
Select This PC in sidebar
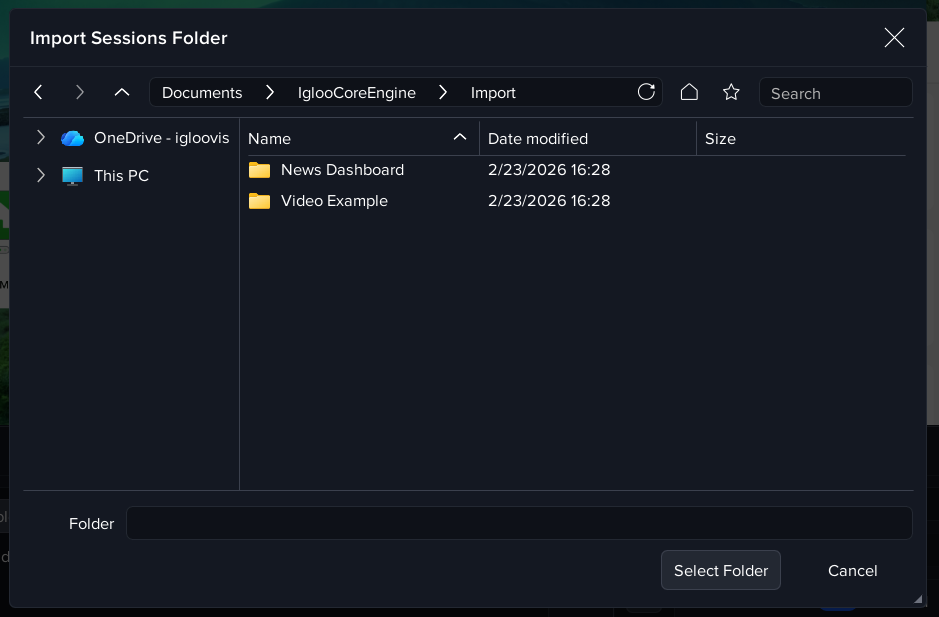[x=121, y=175]
